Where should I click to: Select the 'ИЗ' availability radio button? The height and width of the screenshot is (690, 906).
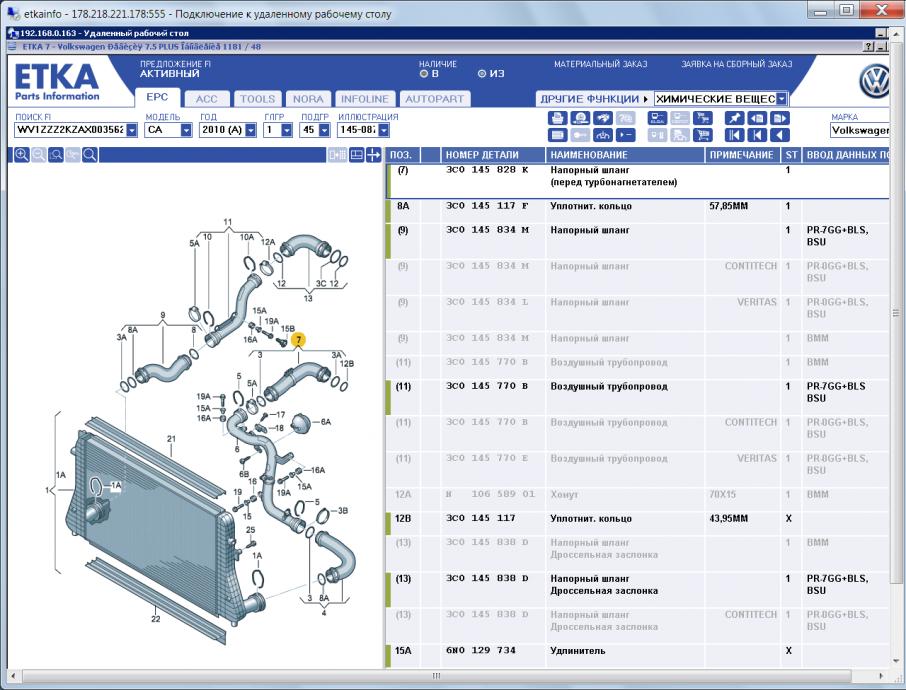coord(482,74)
